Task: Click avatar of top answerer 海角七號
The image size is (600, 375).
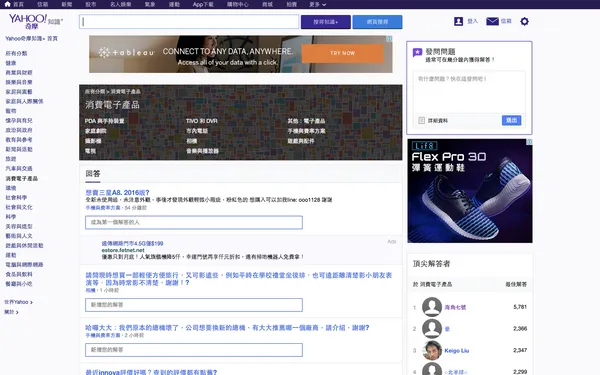Action: coord(432,307)
